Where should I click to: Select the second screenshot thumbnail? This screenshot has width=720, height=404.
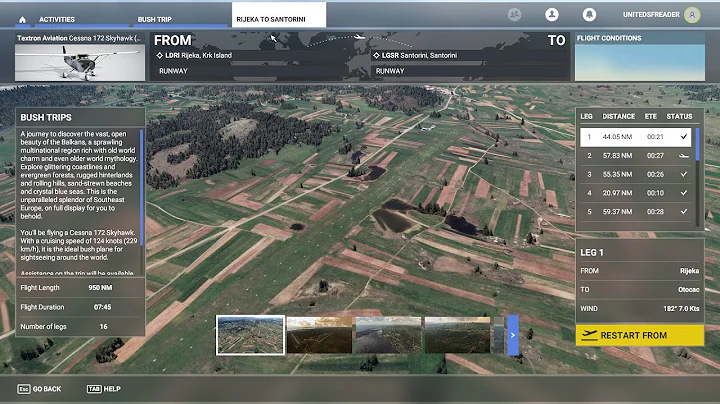[x=319, y=335]
